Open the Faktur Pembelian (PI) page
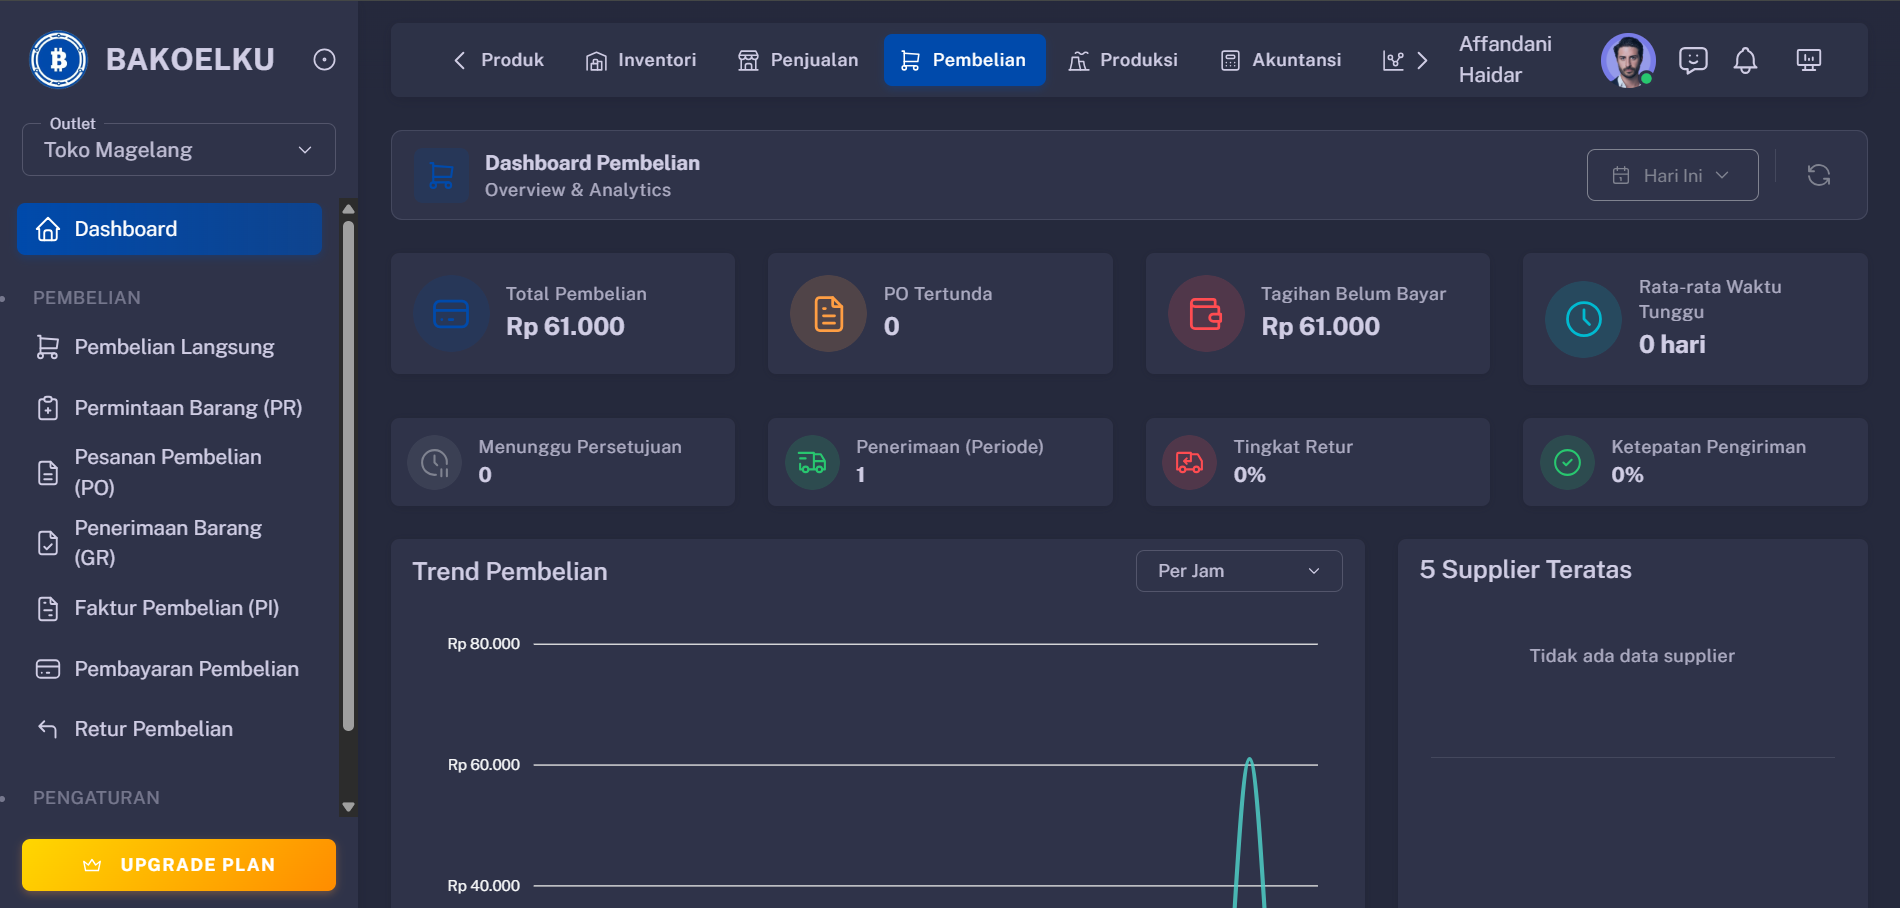This screenshot has height=908, width=1900. click(x=176, y=607)
